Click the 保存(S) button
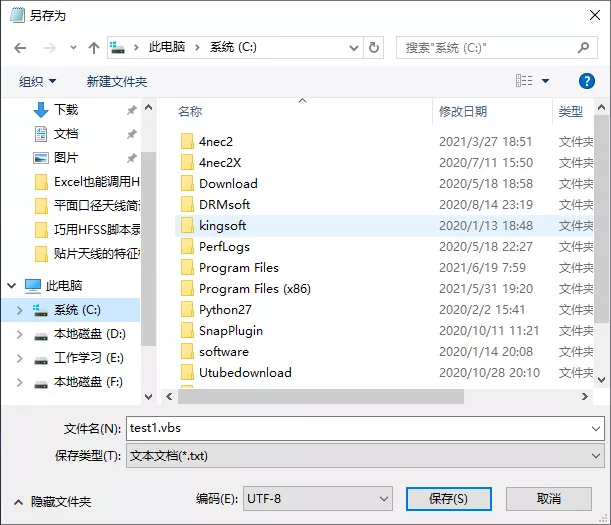The height and width of the screenshot is (525, 611). pyautogui.click(x=449, y=498)
